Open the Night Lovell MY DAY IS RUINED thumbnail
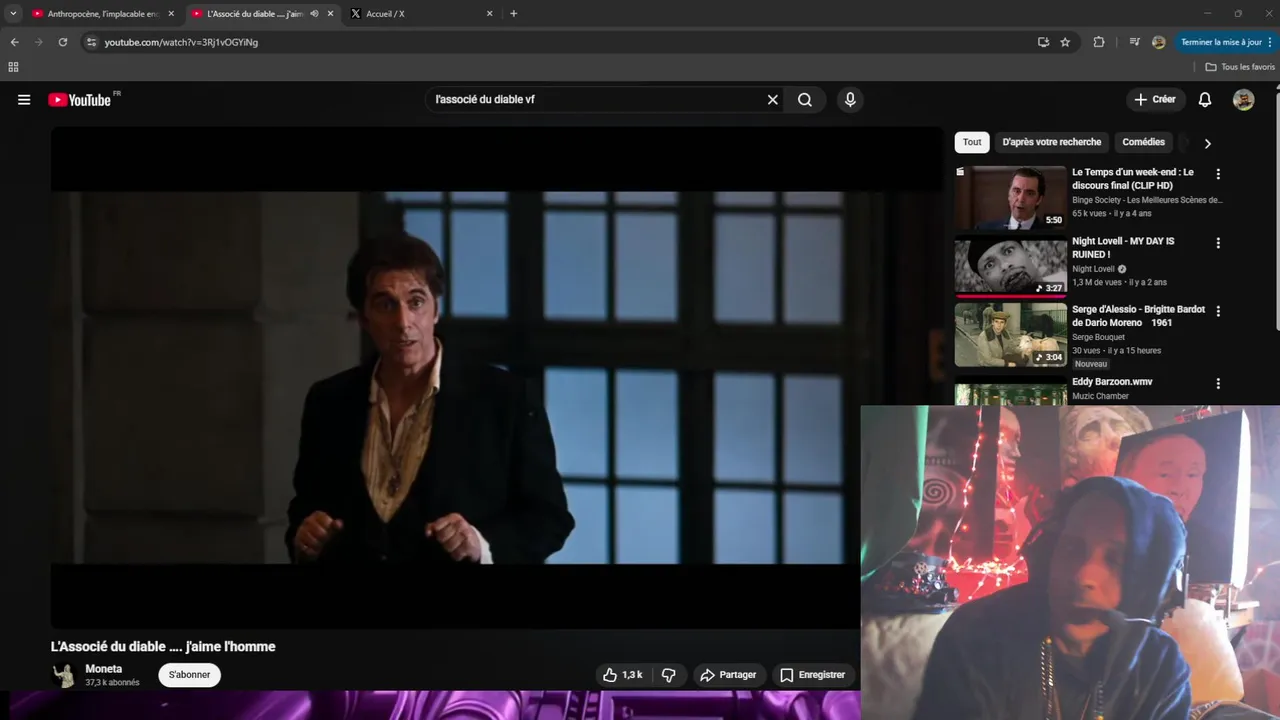This screenshot has height=720, width=1280. coord(1010,267)
